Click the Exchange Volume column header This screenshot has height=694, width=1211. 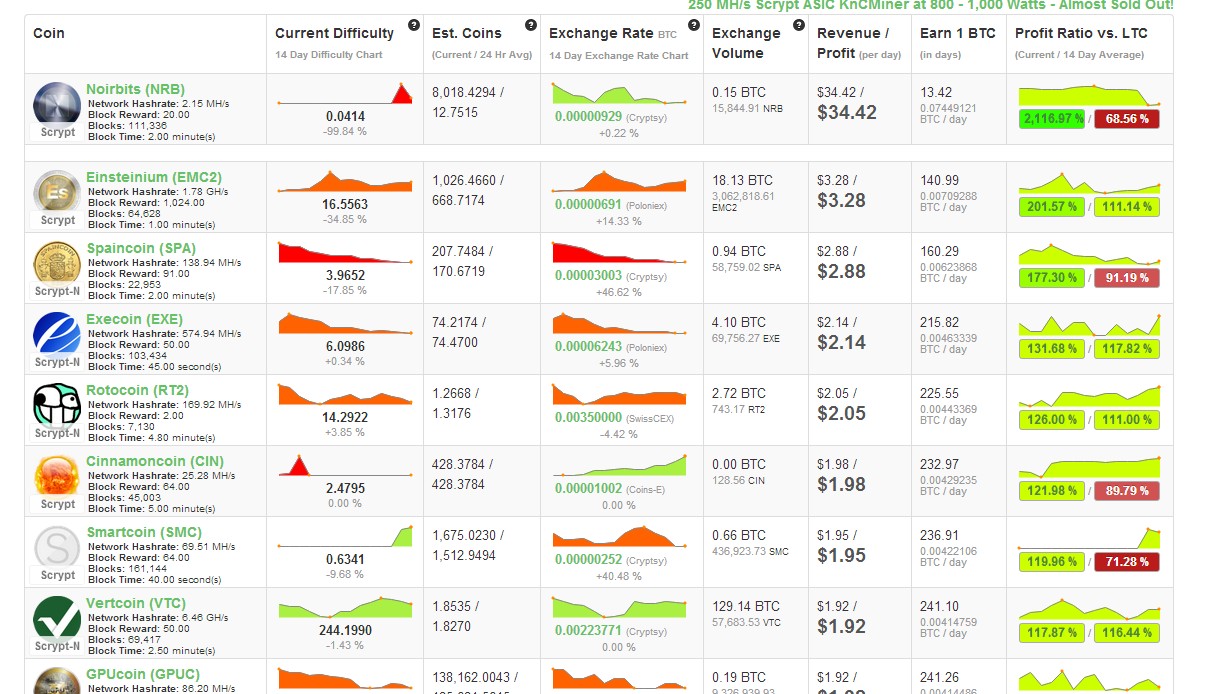click(x=746, y=43)
